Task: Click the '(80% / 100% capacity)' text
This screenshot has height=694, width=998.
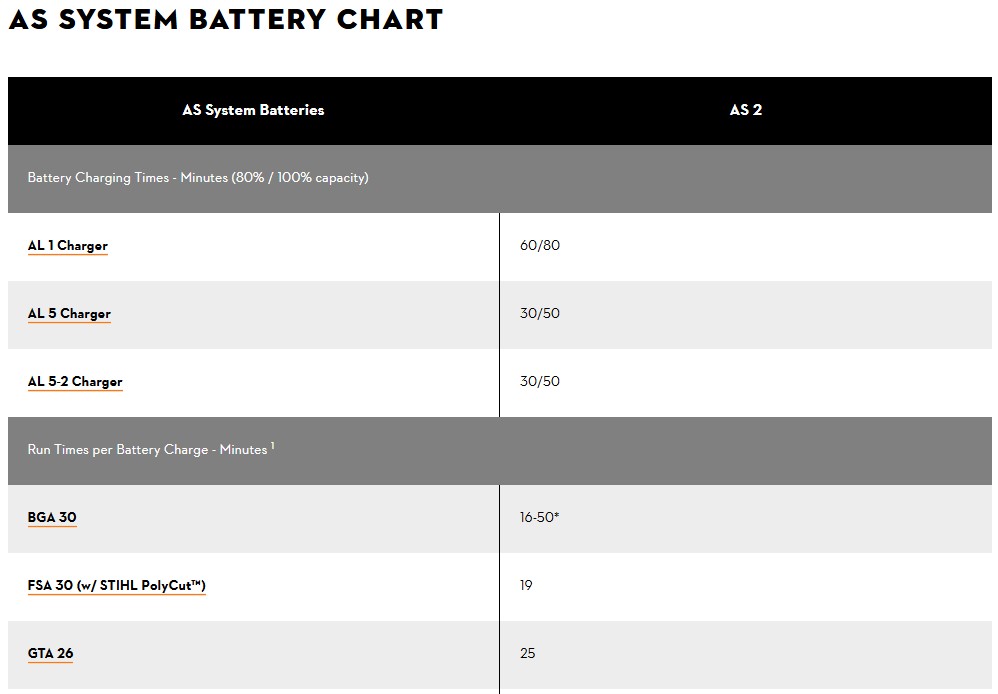Action: point(300,178)
